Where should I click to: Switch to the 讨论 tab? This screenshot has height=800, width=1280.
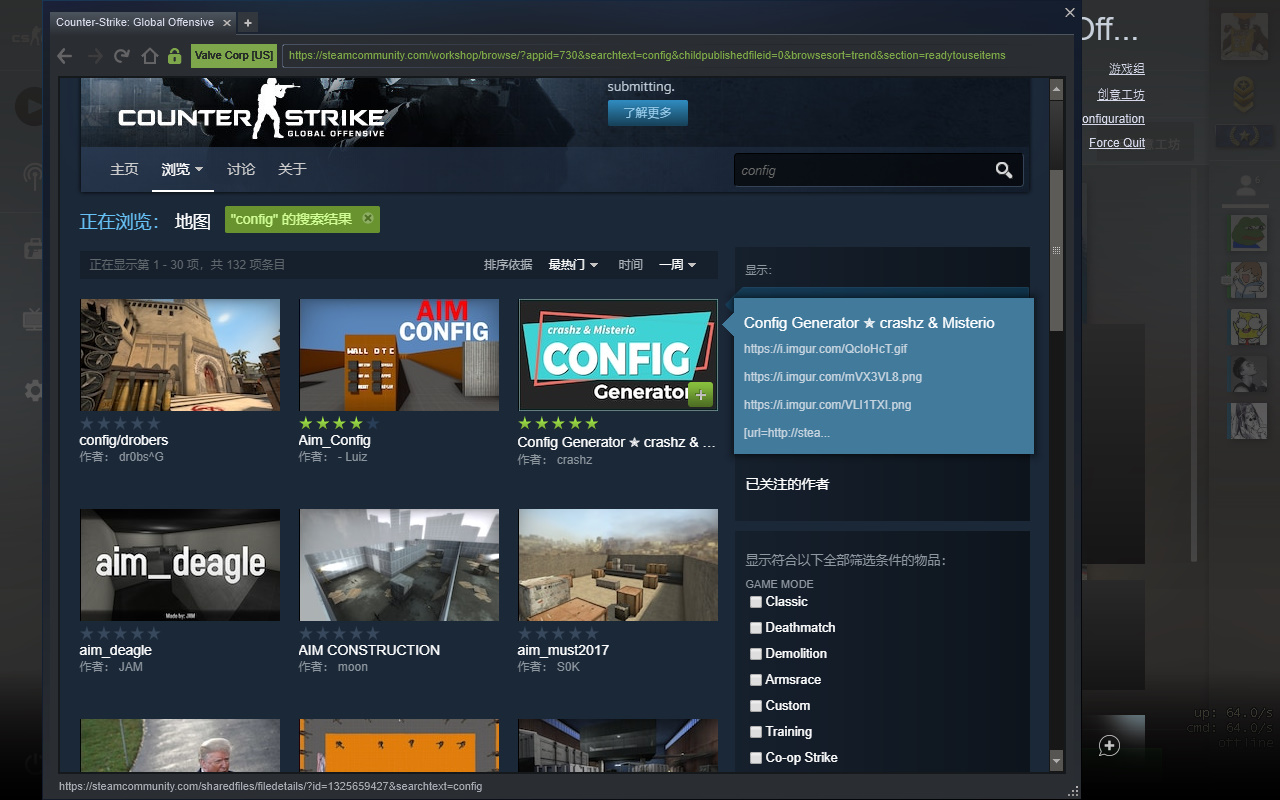(241, 169)
